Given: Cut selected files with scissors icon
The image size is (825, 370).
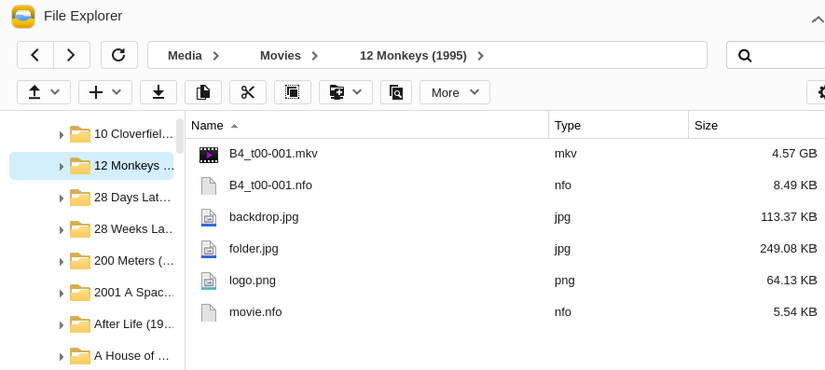Looking at the screenshot, I should (248, 93).
